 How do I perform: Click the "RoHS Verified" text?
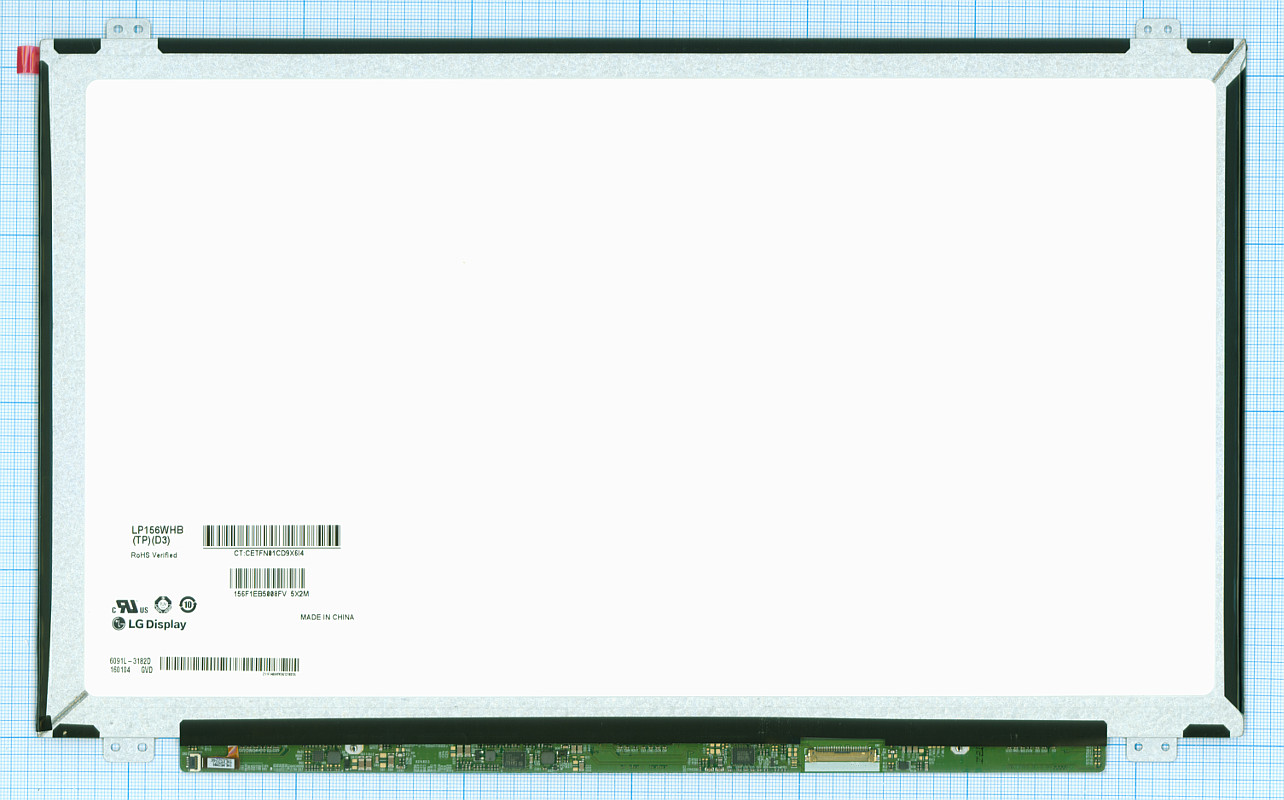coord(154,555)
